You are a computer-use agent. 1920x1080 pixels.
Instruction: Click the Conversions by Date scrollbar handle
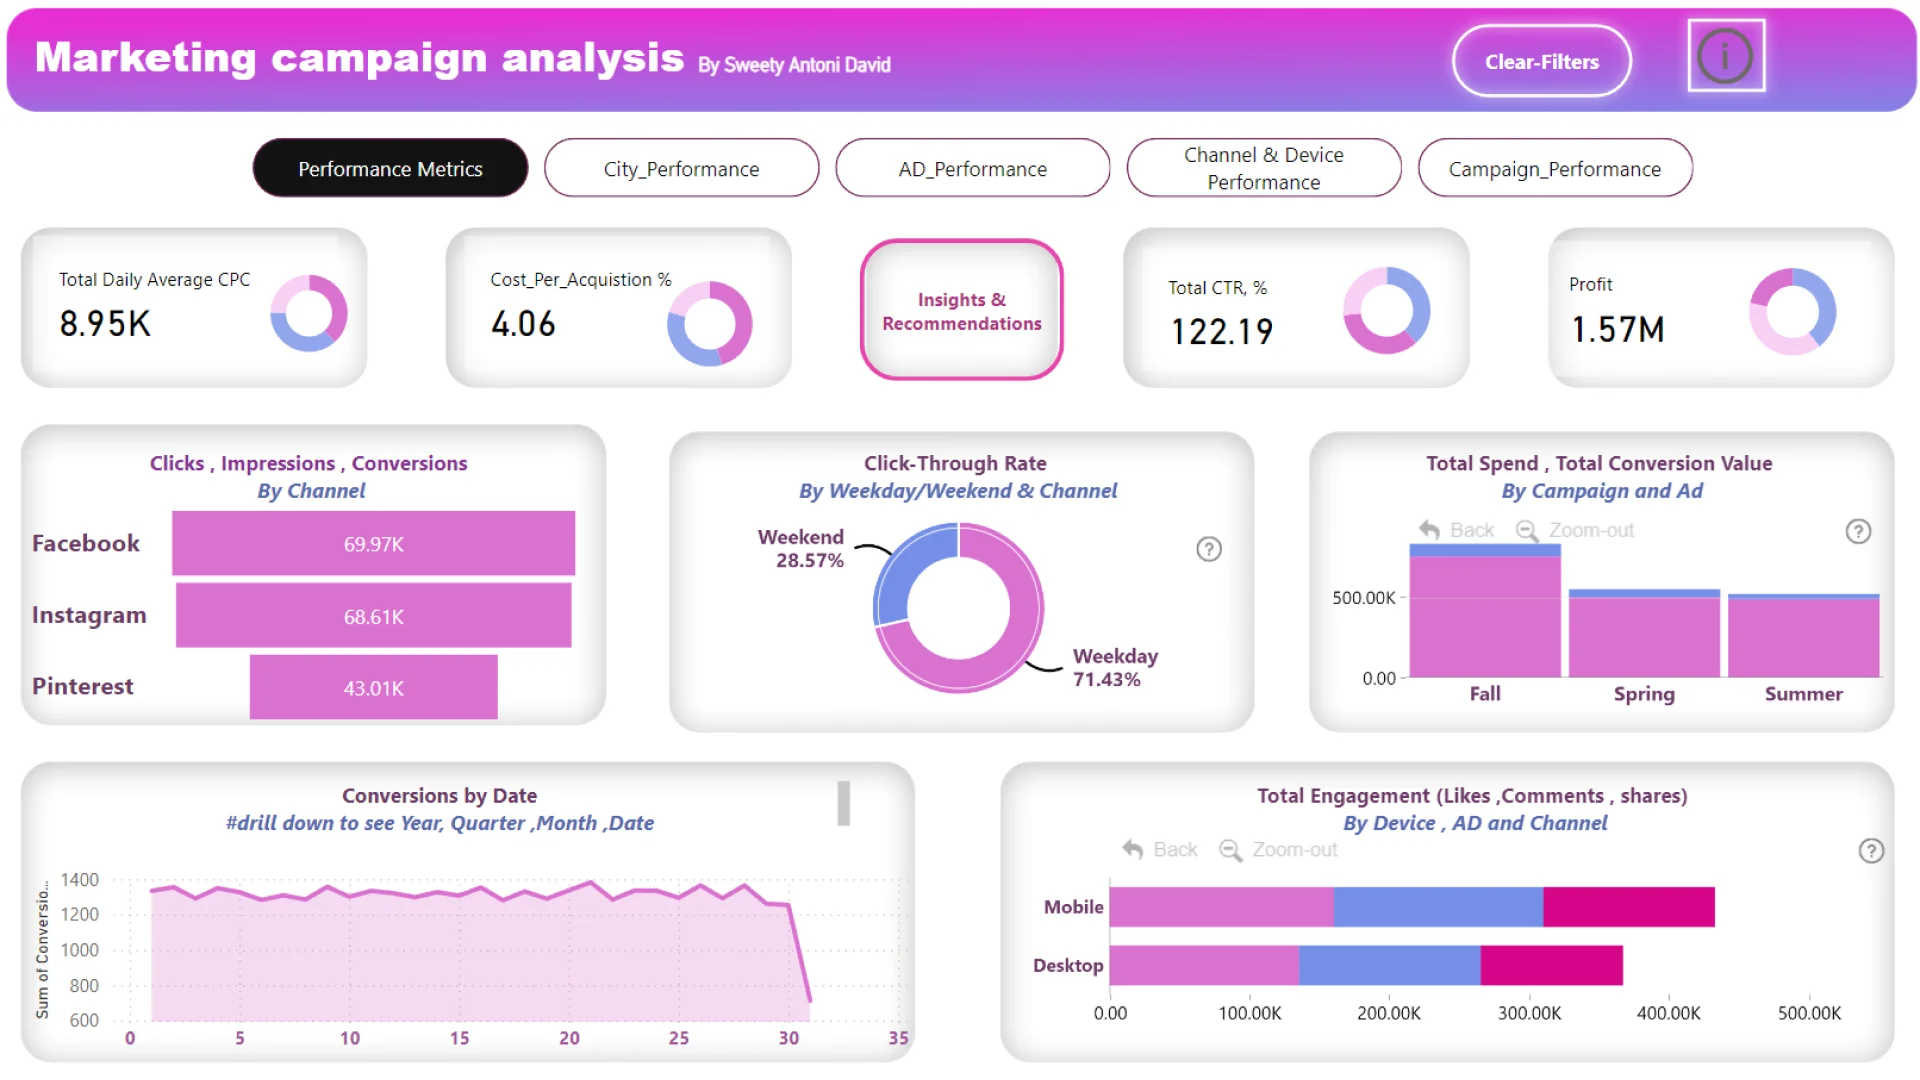pos(843,803)
